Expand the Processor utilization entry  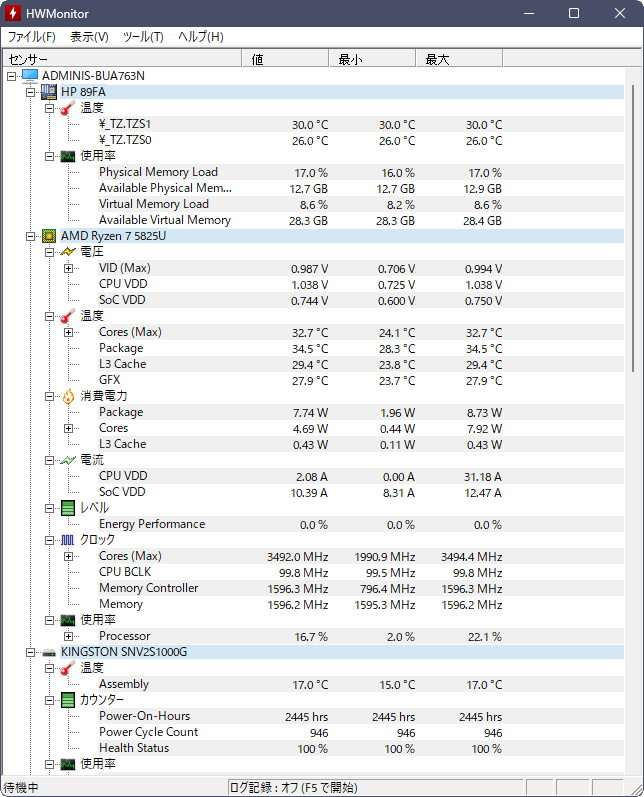(69, 636)
